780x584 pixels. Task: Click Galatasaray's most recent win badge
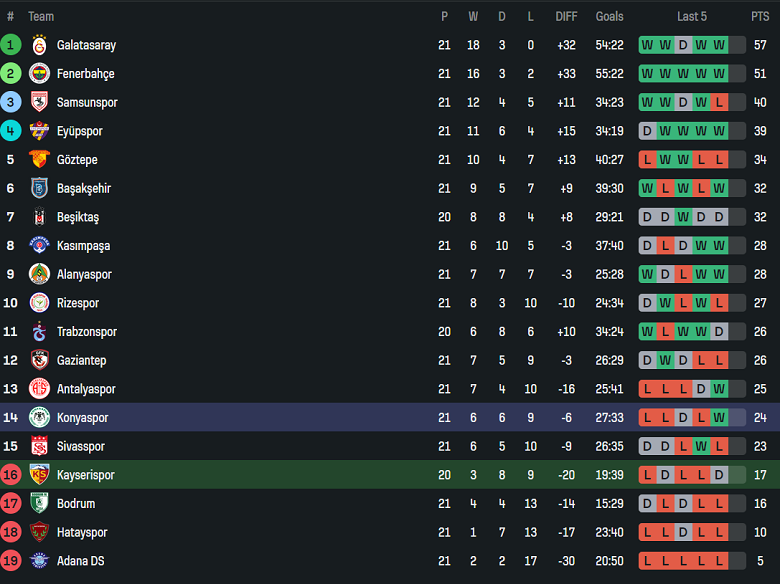pos(719,45)
